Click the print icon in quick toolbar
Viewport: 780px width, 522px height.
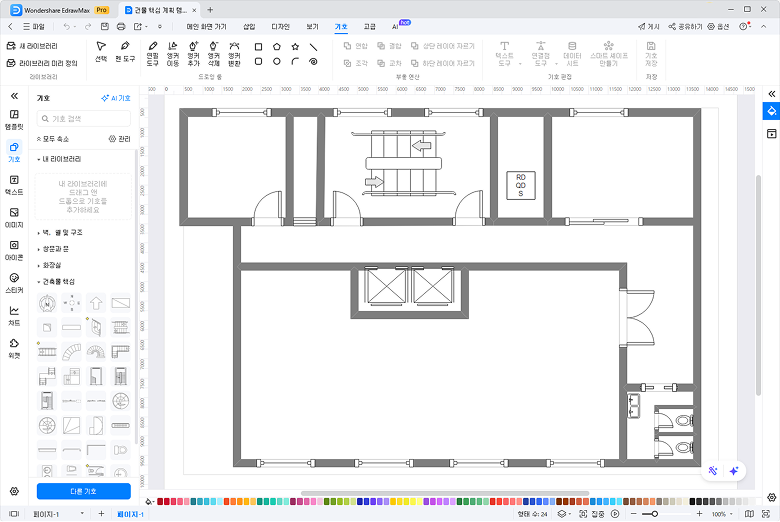(x=121, y=26)
